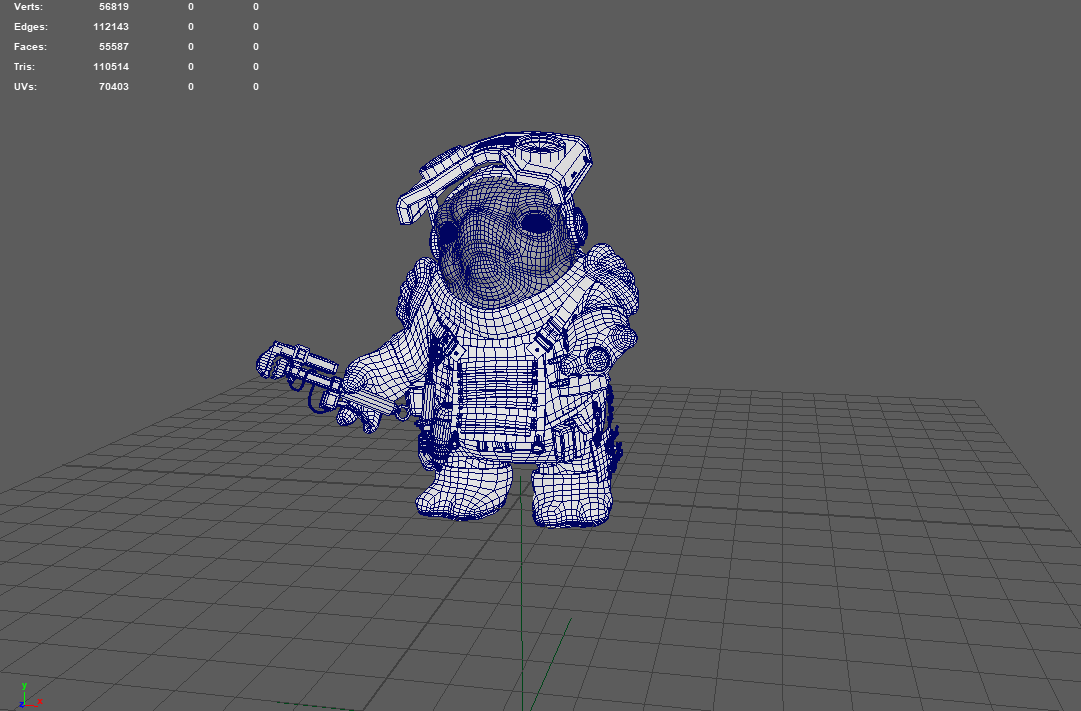Click the UVs label in the HUD
The height and width of the screenshot is (711, 1081).
26,87
